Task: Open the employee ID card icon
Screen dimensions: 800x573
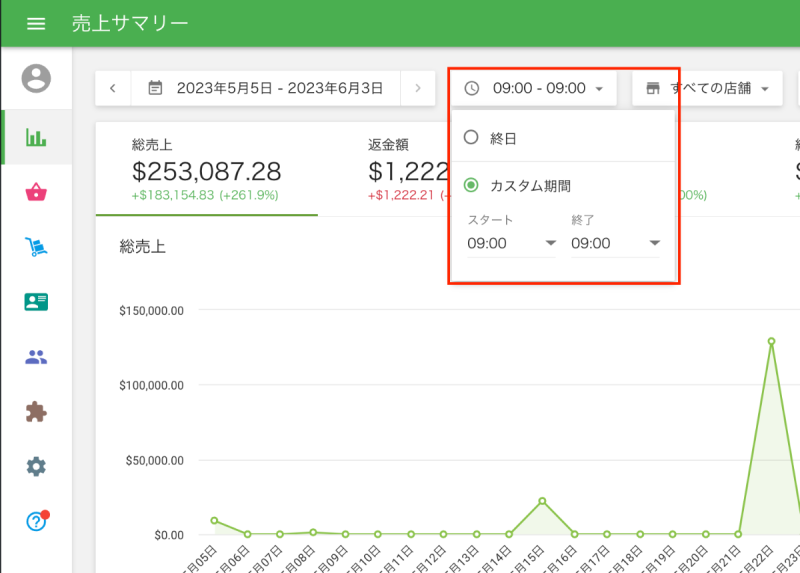Action: click(36, 302)
